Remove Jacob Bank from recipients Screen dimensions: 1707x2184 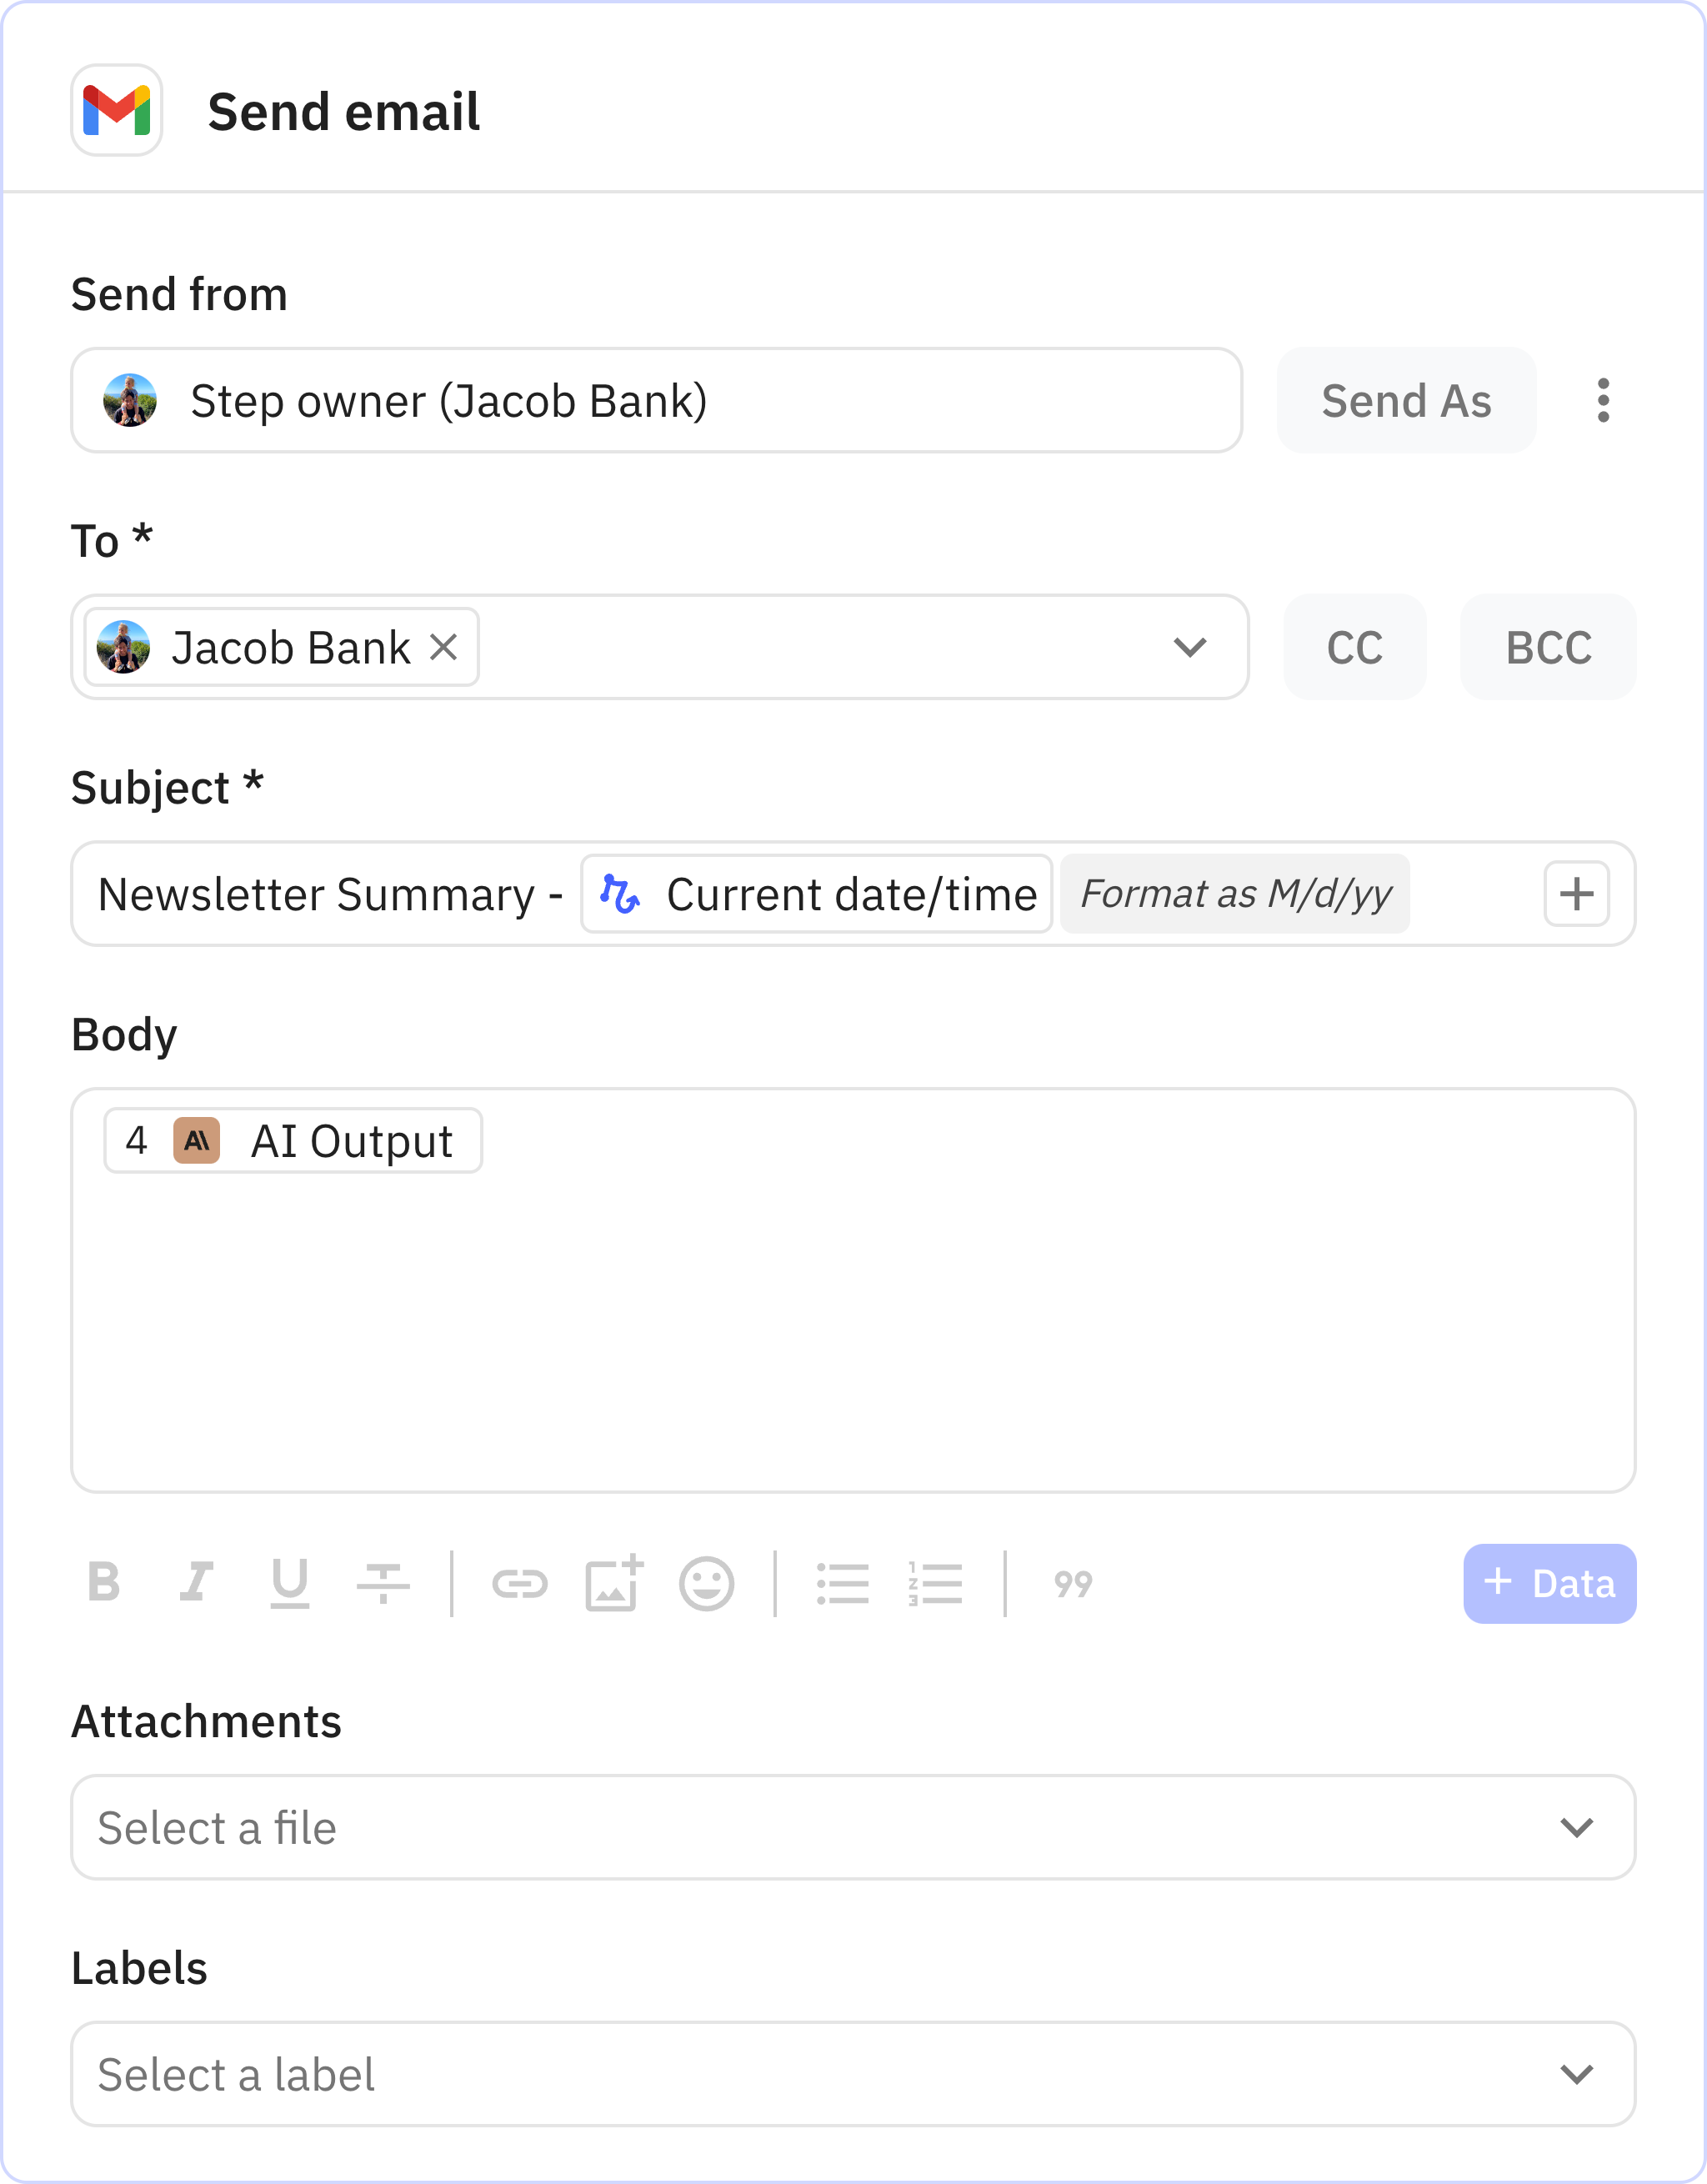pos(444,647)
